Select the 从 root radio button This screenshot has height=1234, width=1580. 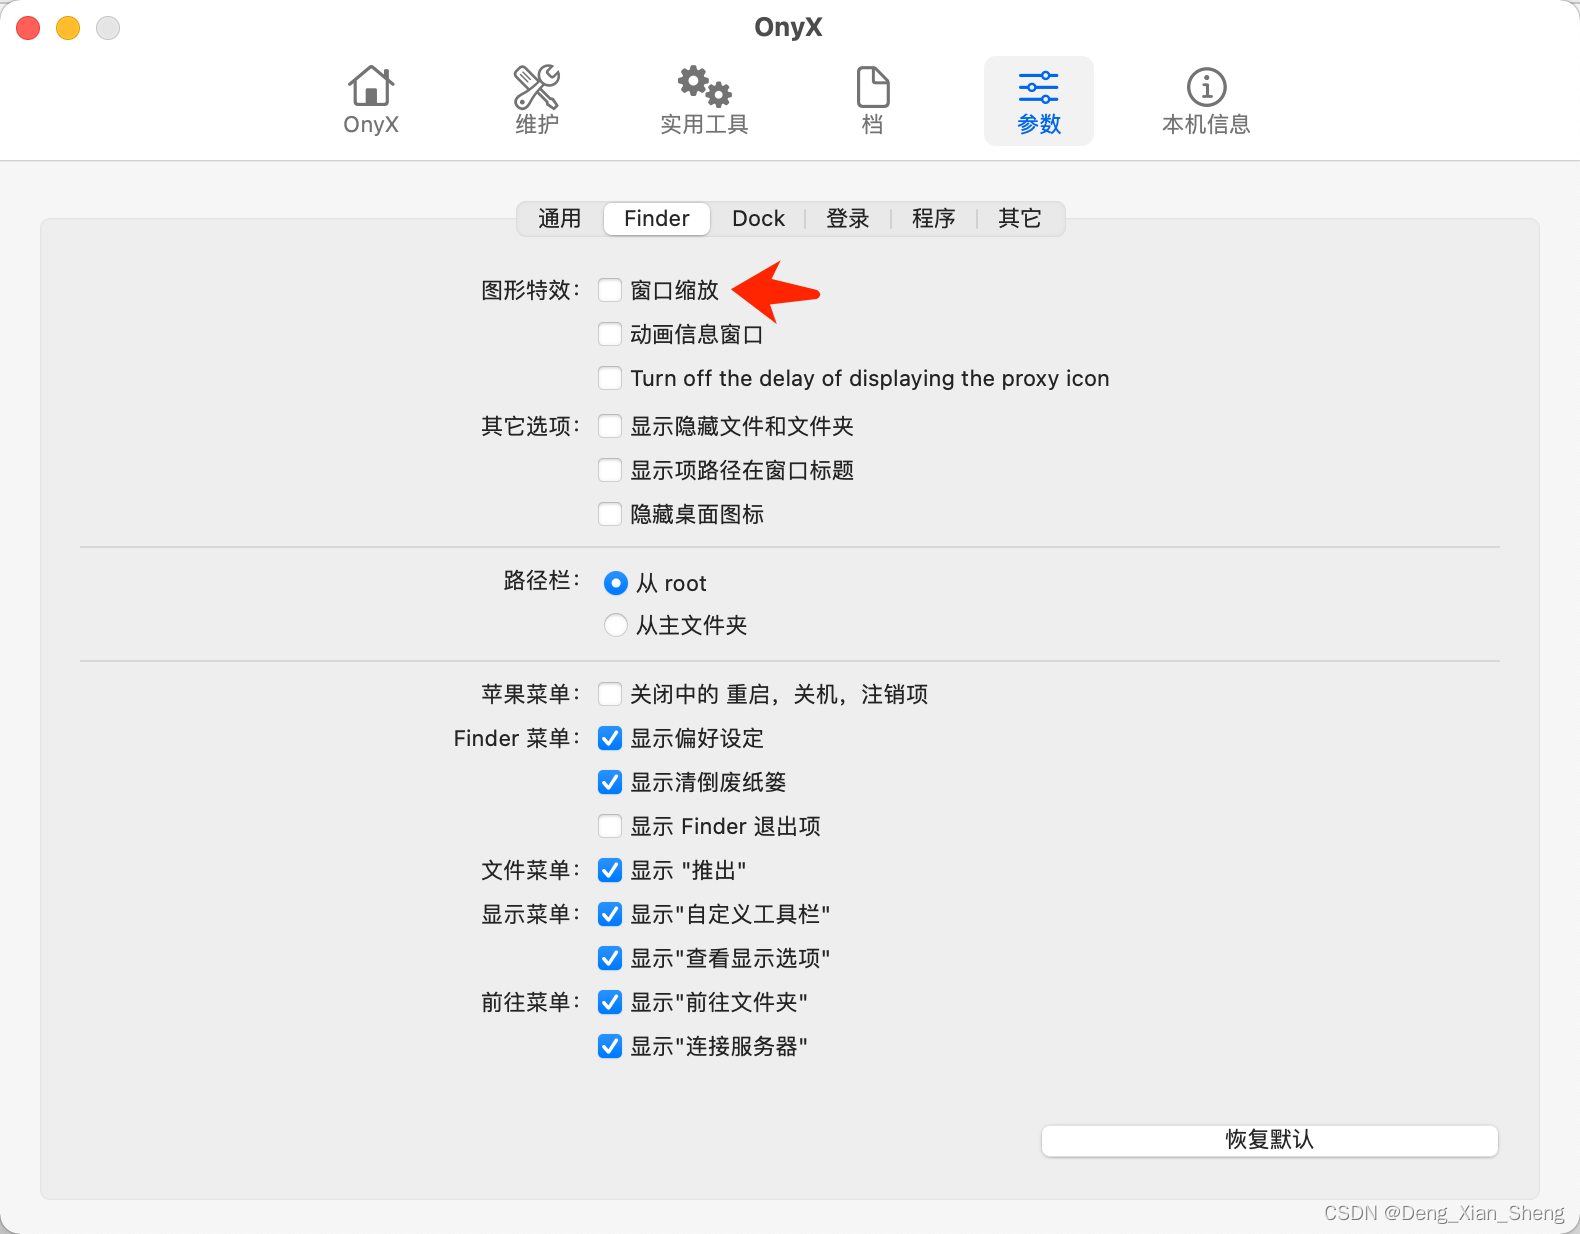616,583
